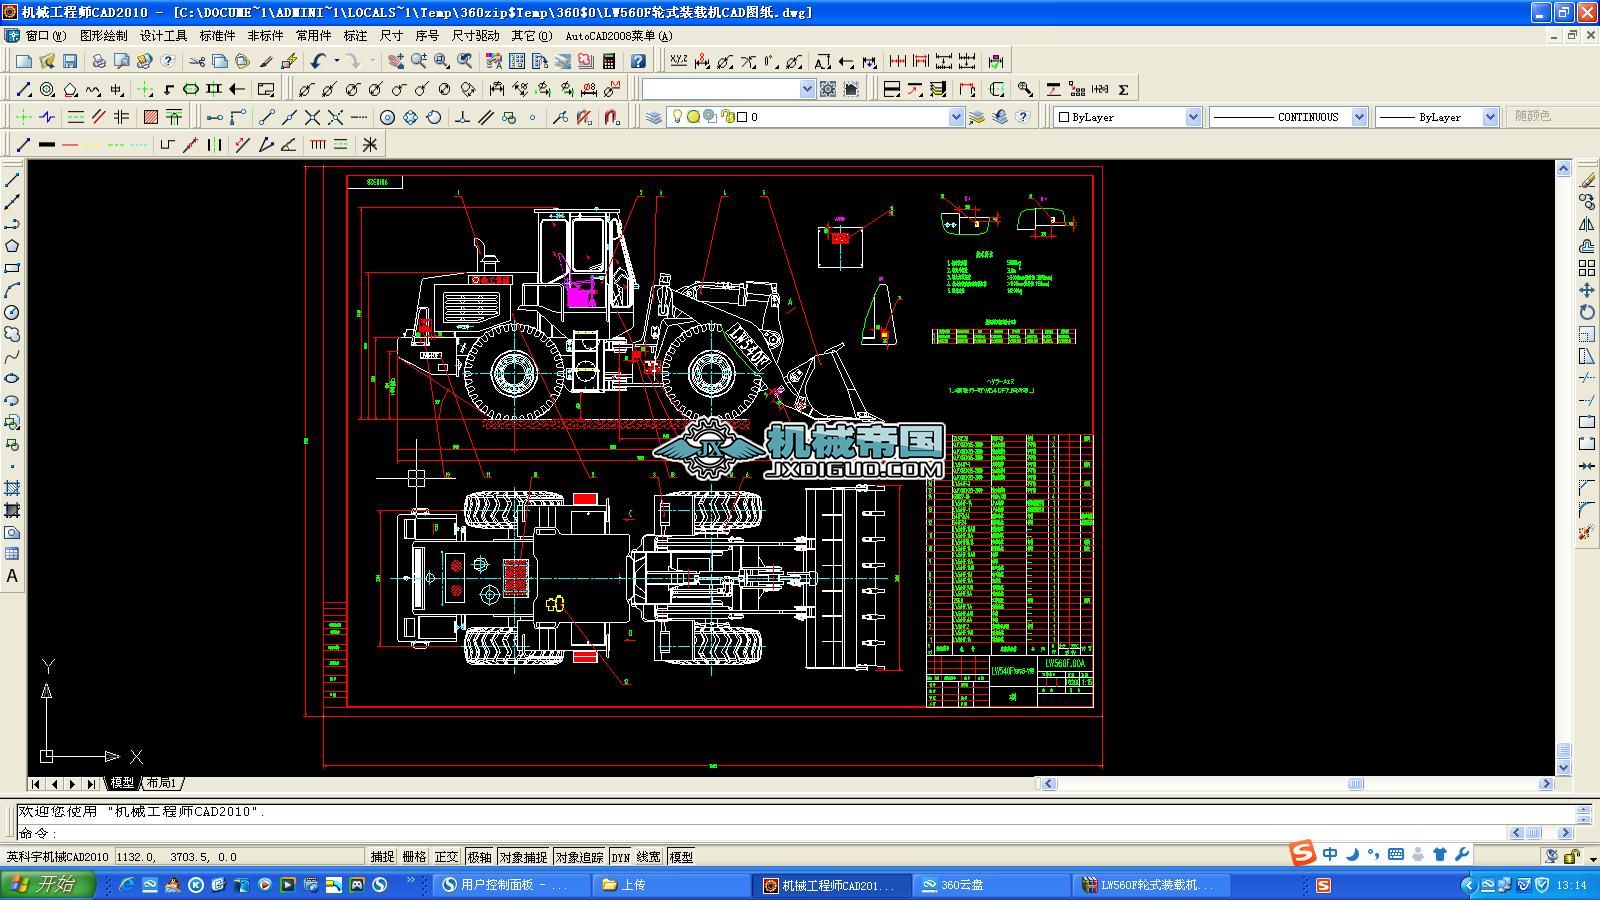Viewport: 1600px width, 900px height.
Task: Click the layer manager stack icon
Action: click(653, 117)
